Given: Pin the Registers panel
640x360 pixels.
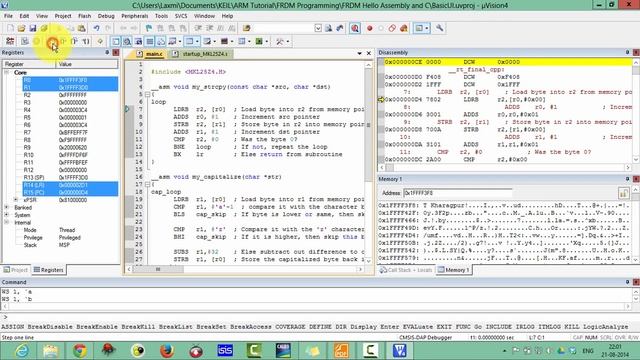Looking at the screenshot, I should (107, 52).
